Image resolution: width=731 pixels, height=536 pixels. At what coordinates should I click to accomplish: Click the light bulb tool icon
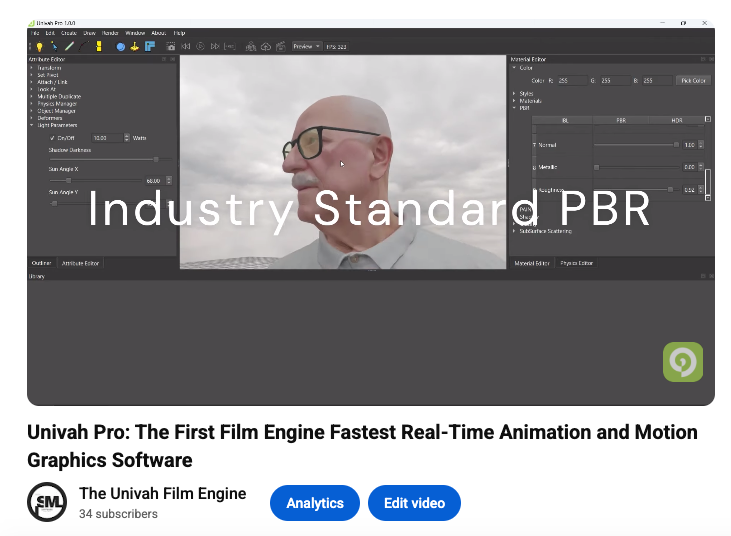point(40,47)
